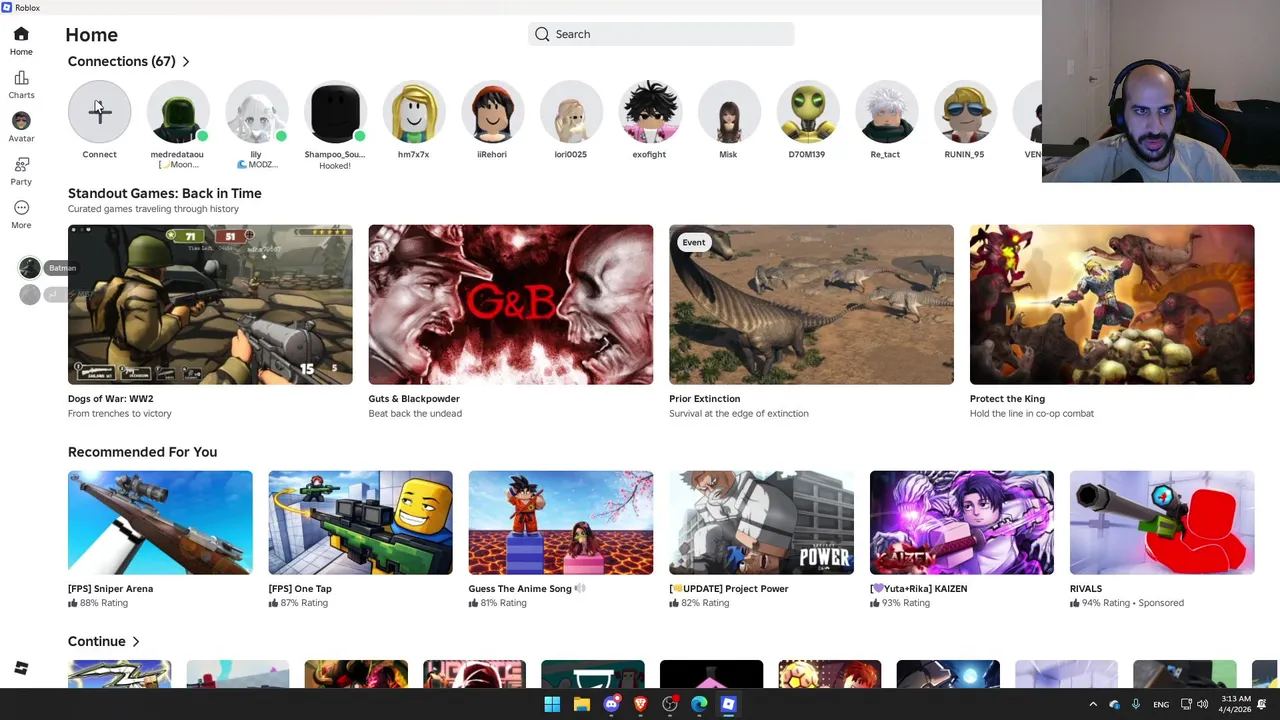Open the Party sidebar icon

[21, 170]
